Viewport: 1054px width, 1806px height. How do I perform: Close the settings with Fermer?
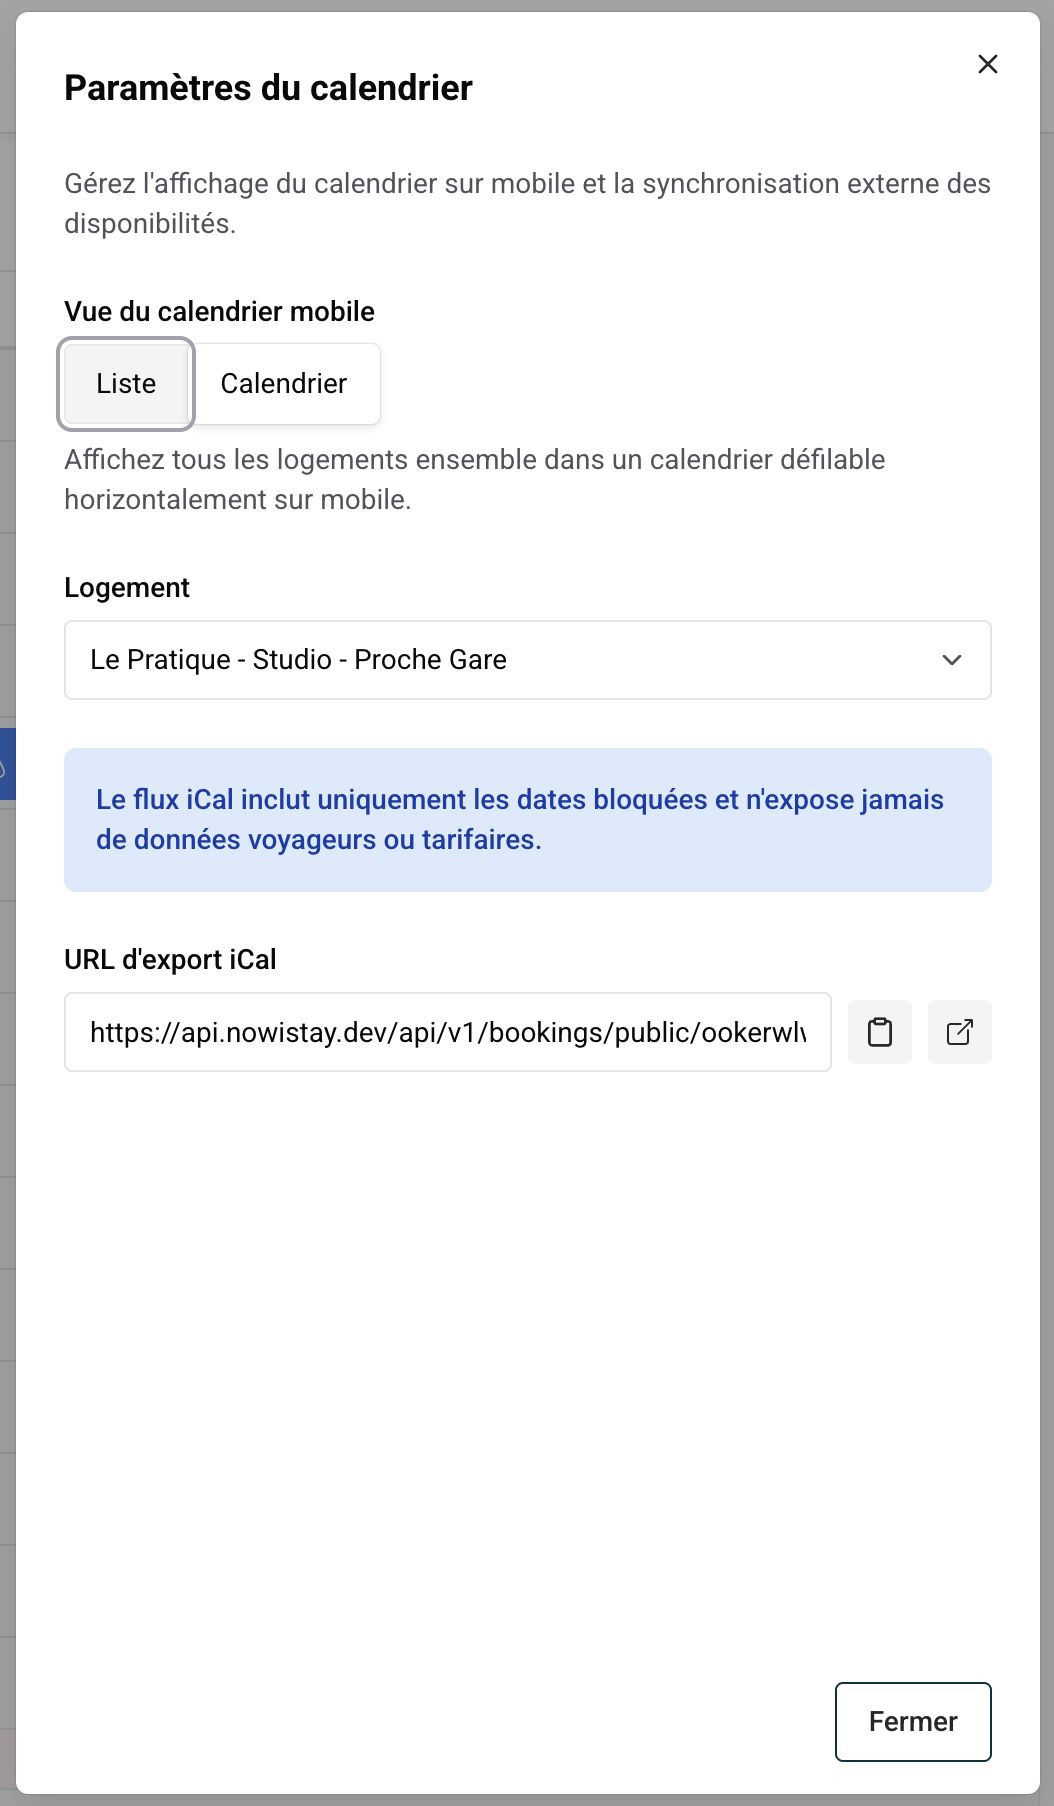coord(912,1722)
